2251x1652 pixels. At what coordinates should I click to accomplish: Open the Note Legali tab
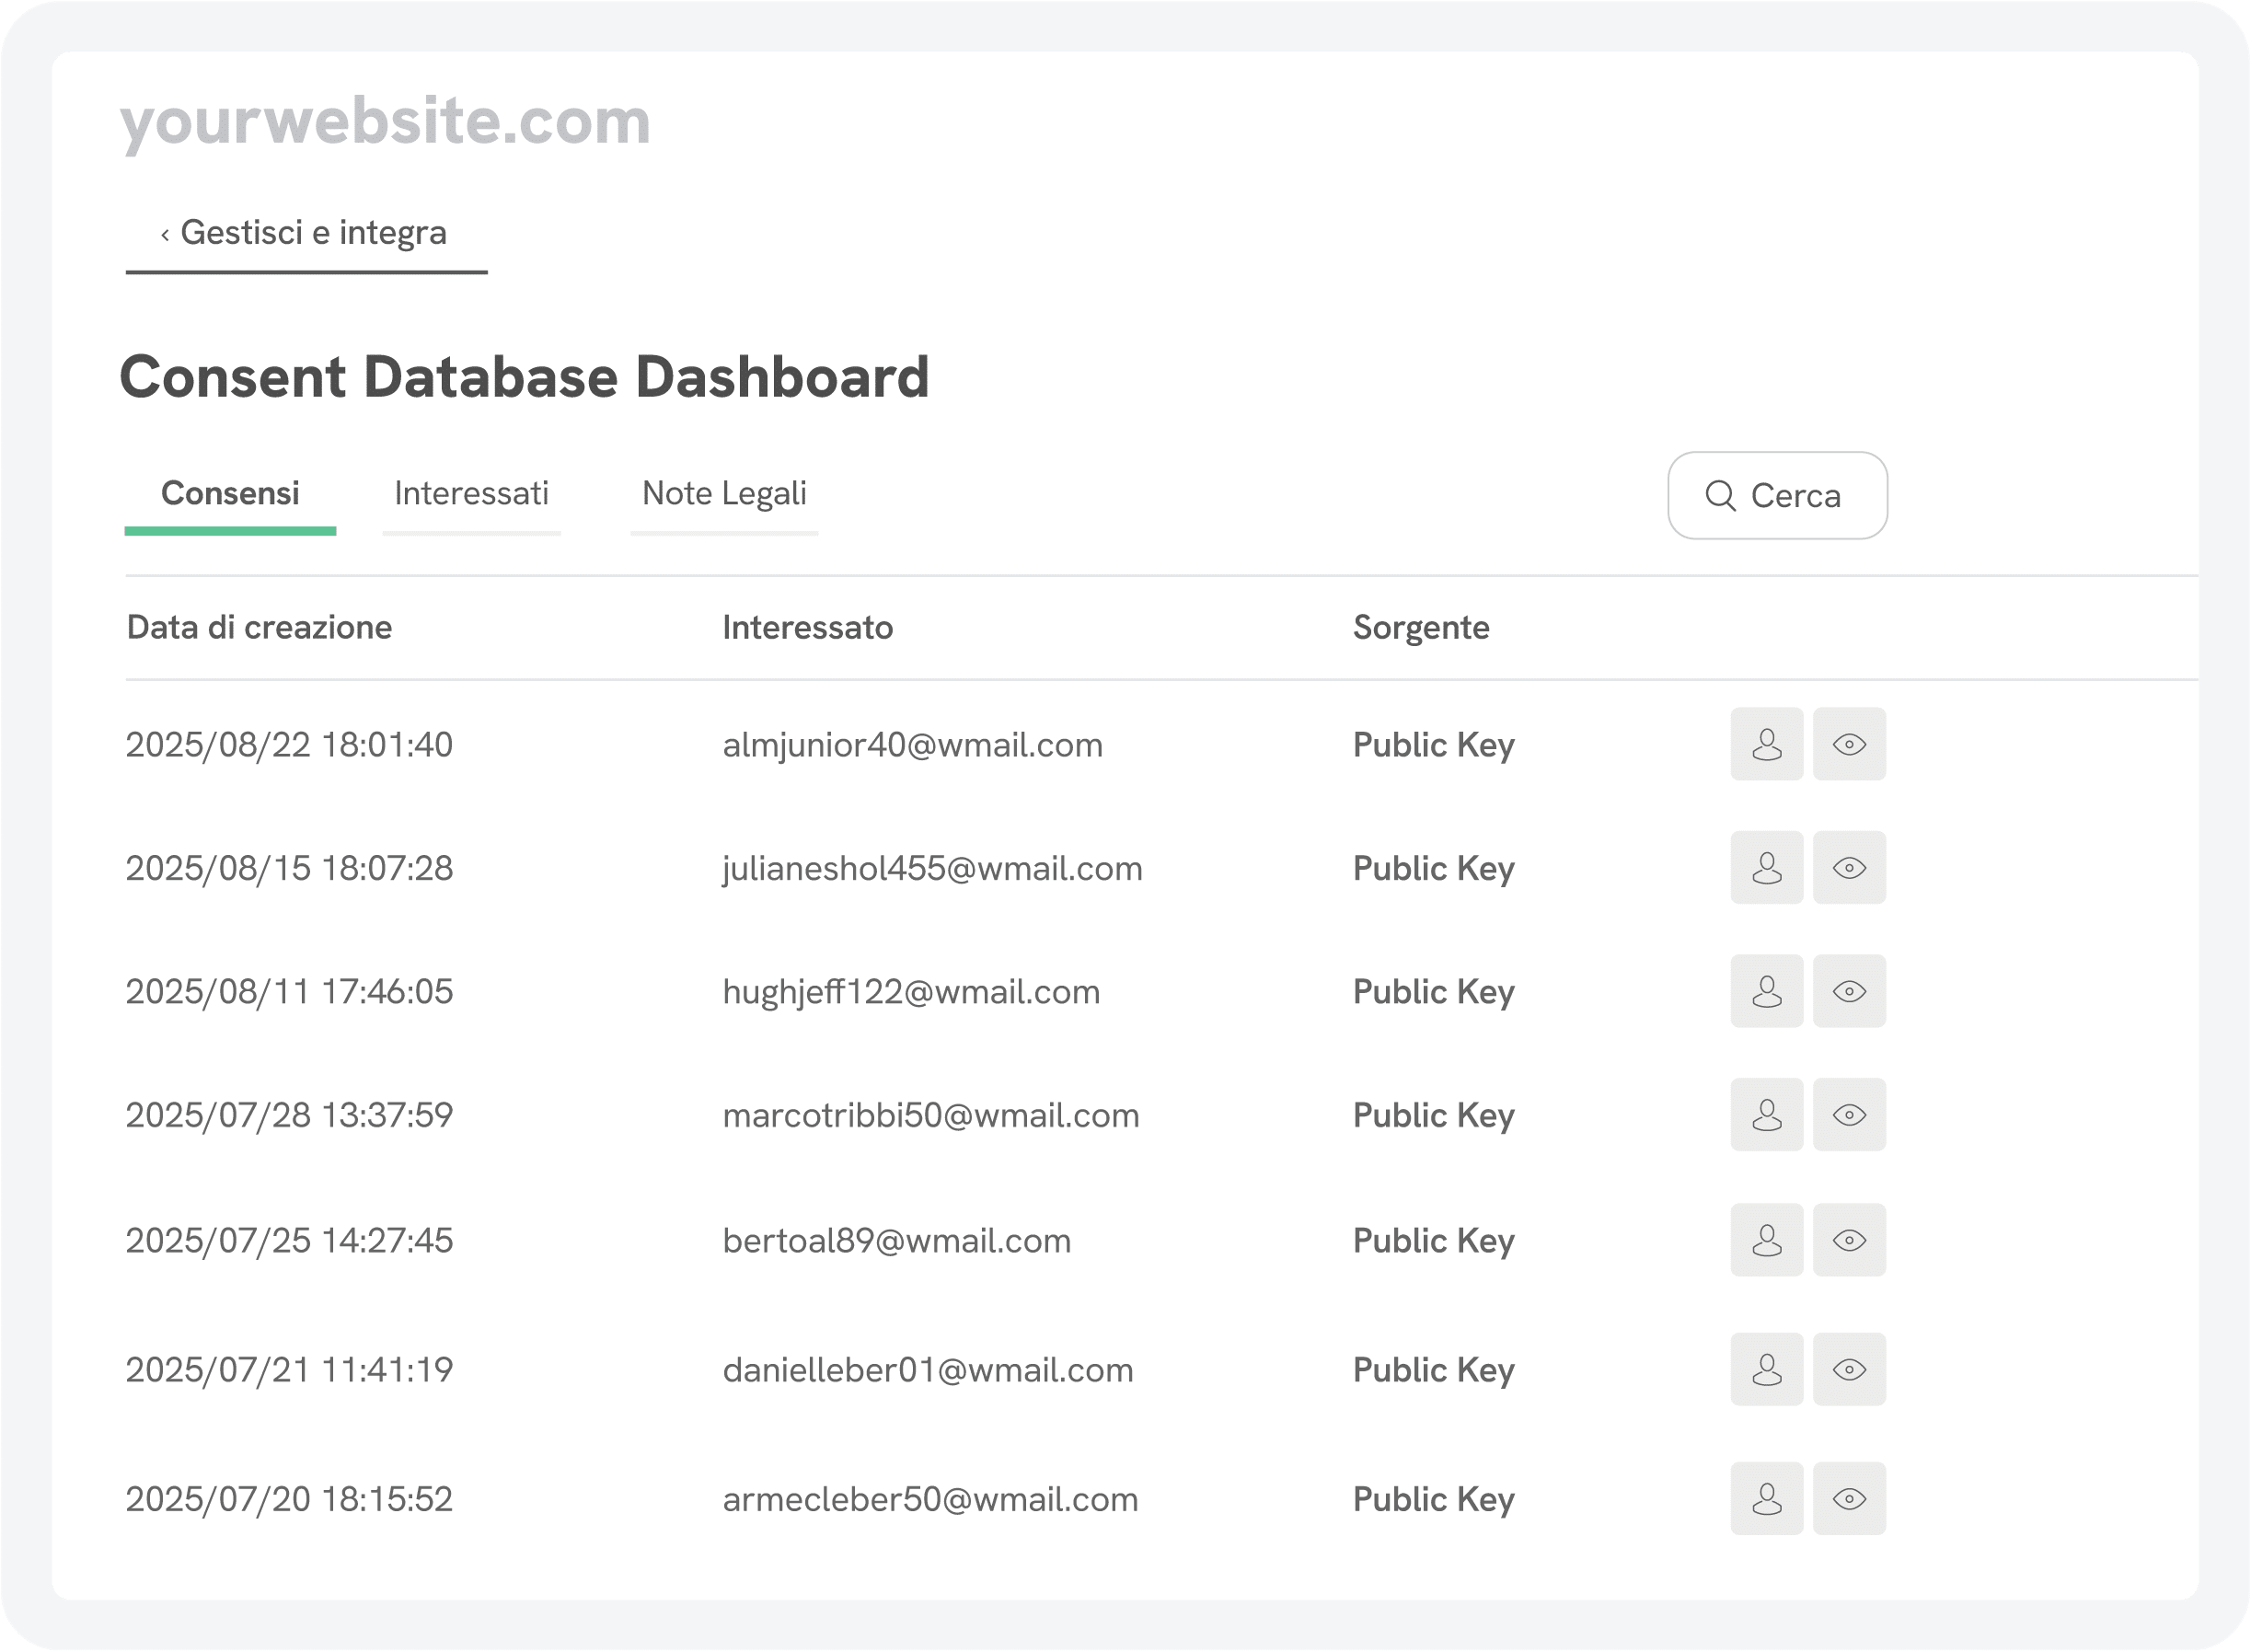click(723, 493)
